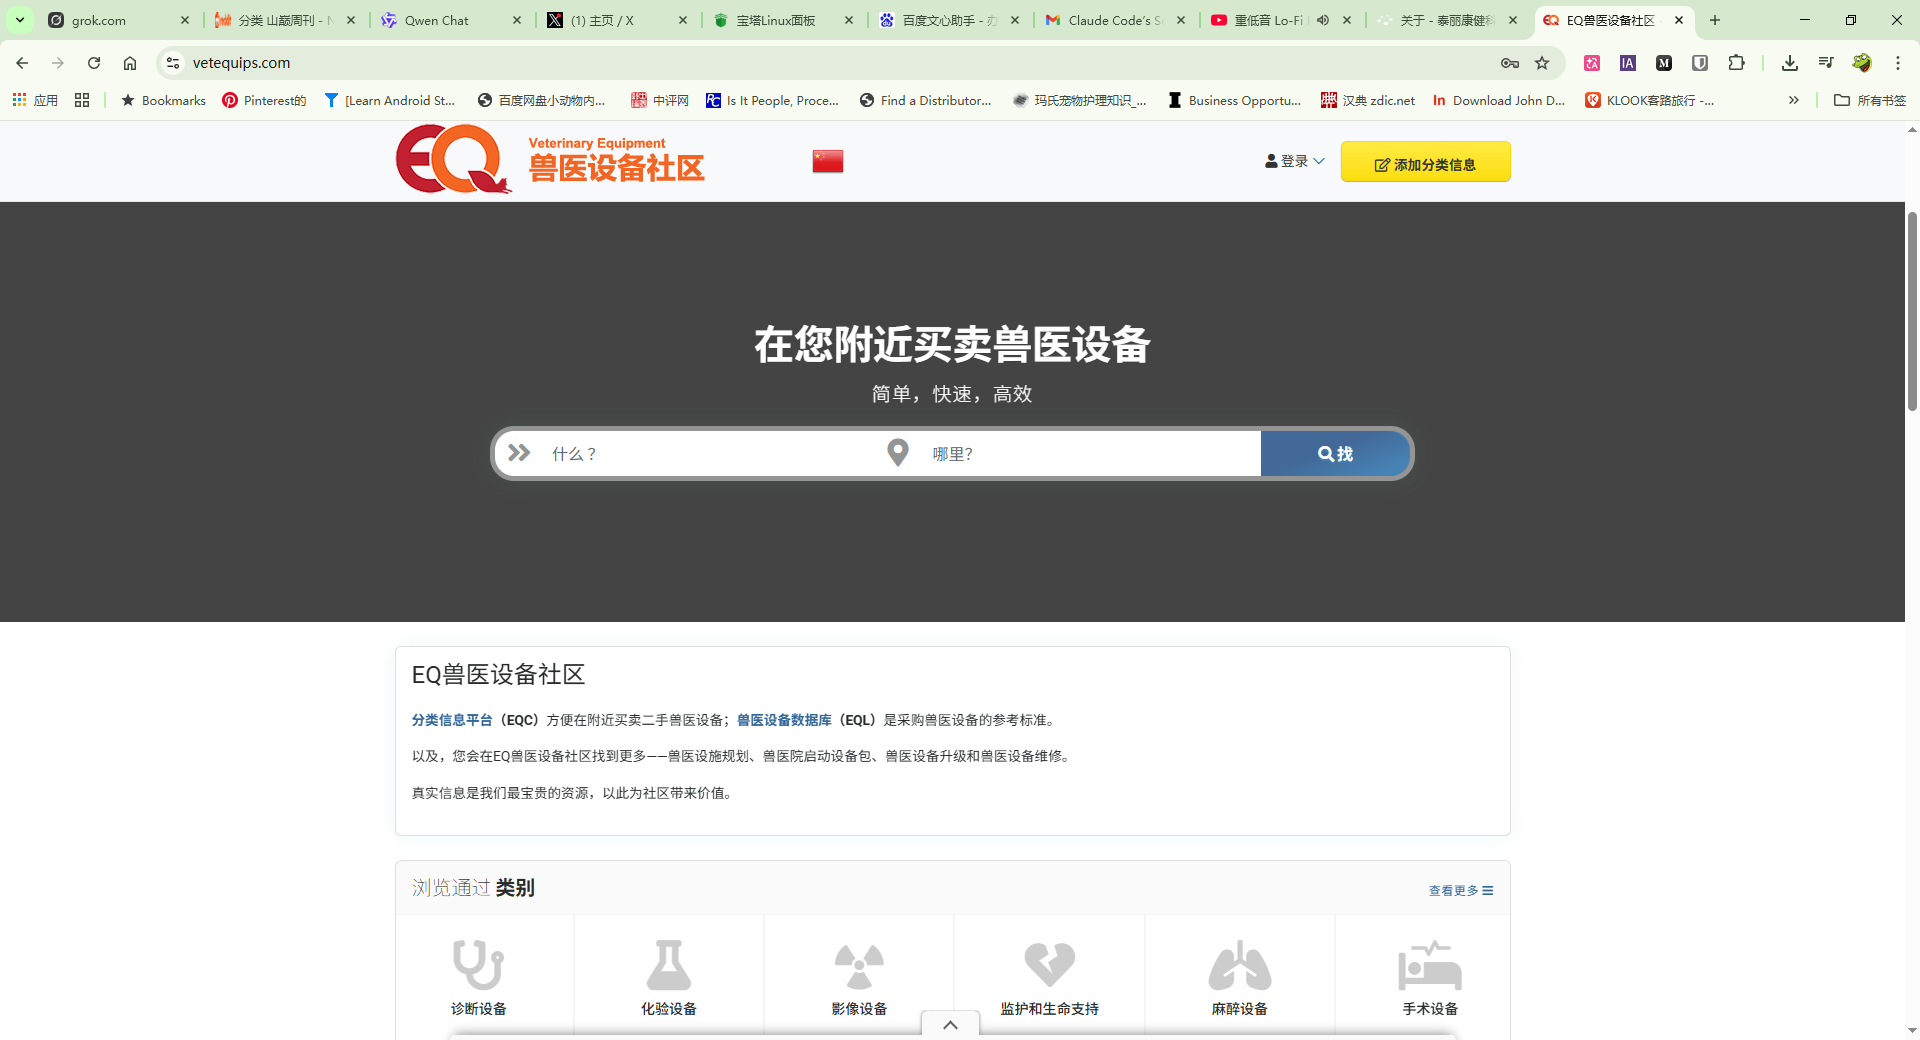Click the Chinese flag language icon
Image resolution: width=1920 pixels, height=1040 pixels.
(827, 160)
